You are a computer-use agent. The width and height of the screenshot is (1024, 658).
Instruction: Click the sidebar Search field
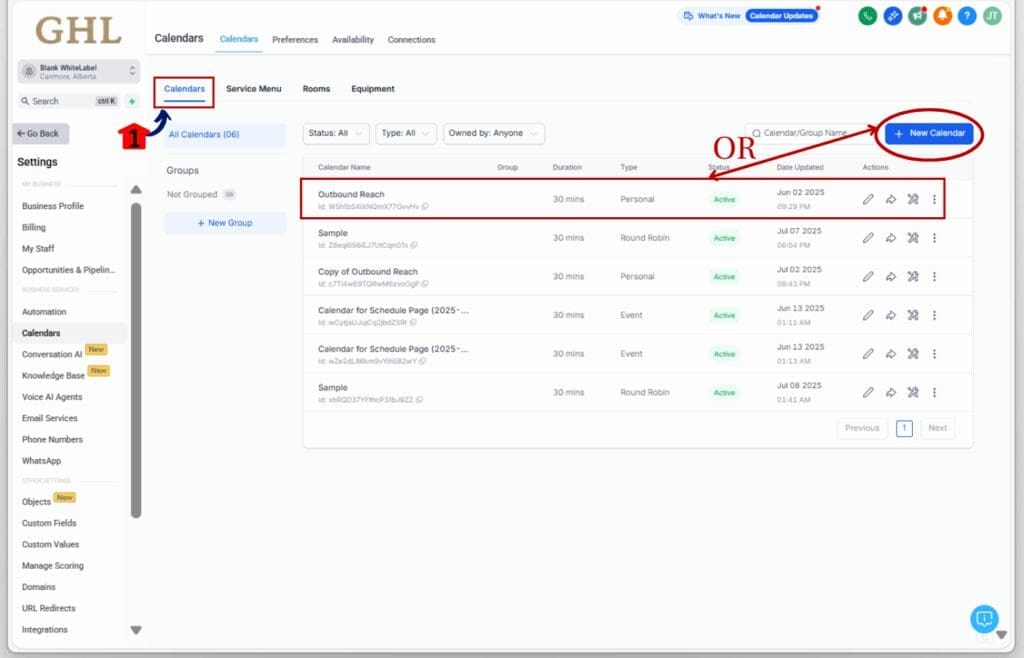coord(69,101)
